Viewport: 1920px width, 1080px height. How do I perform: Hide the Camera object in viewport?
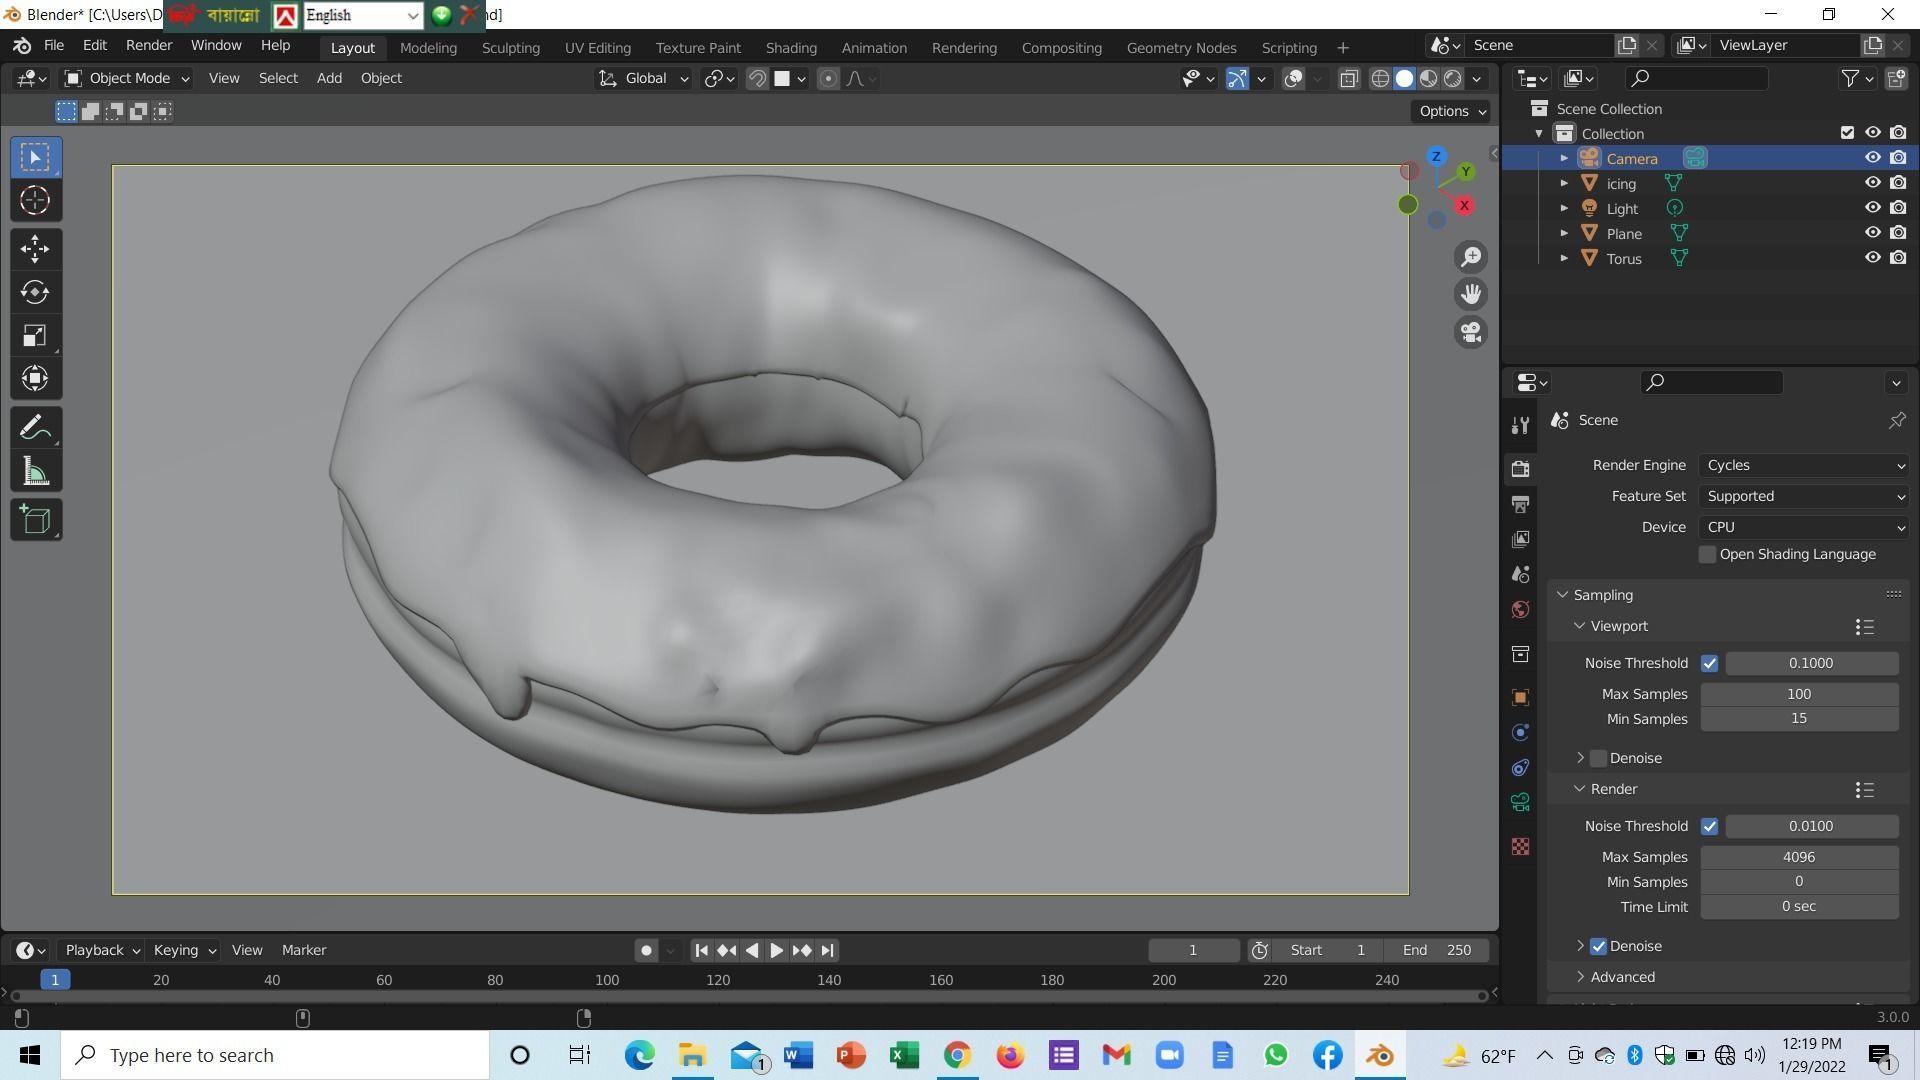coord(1872,158)
